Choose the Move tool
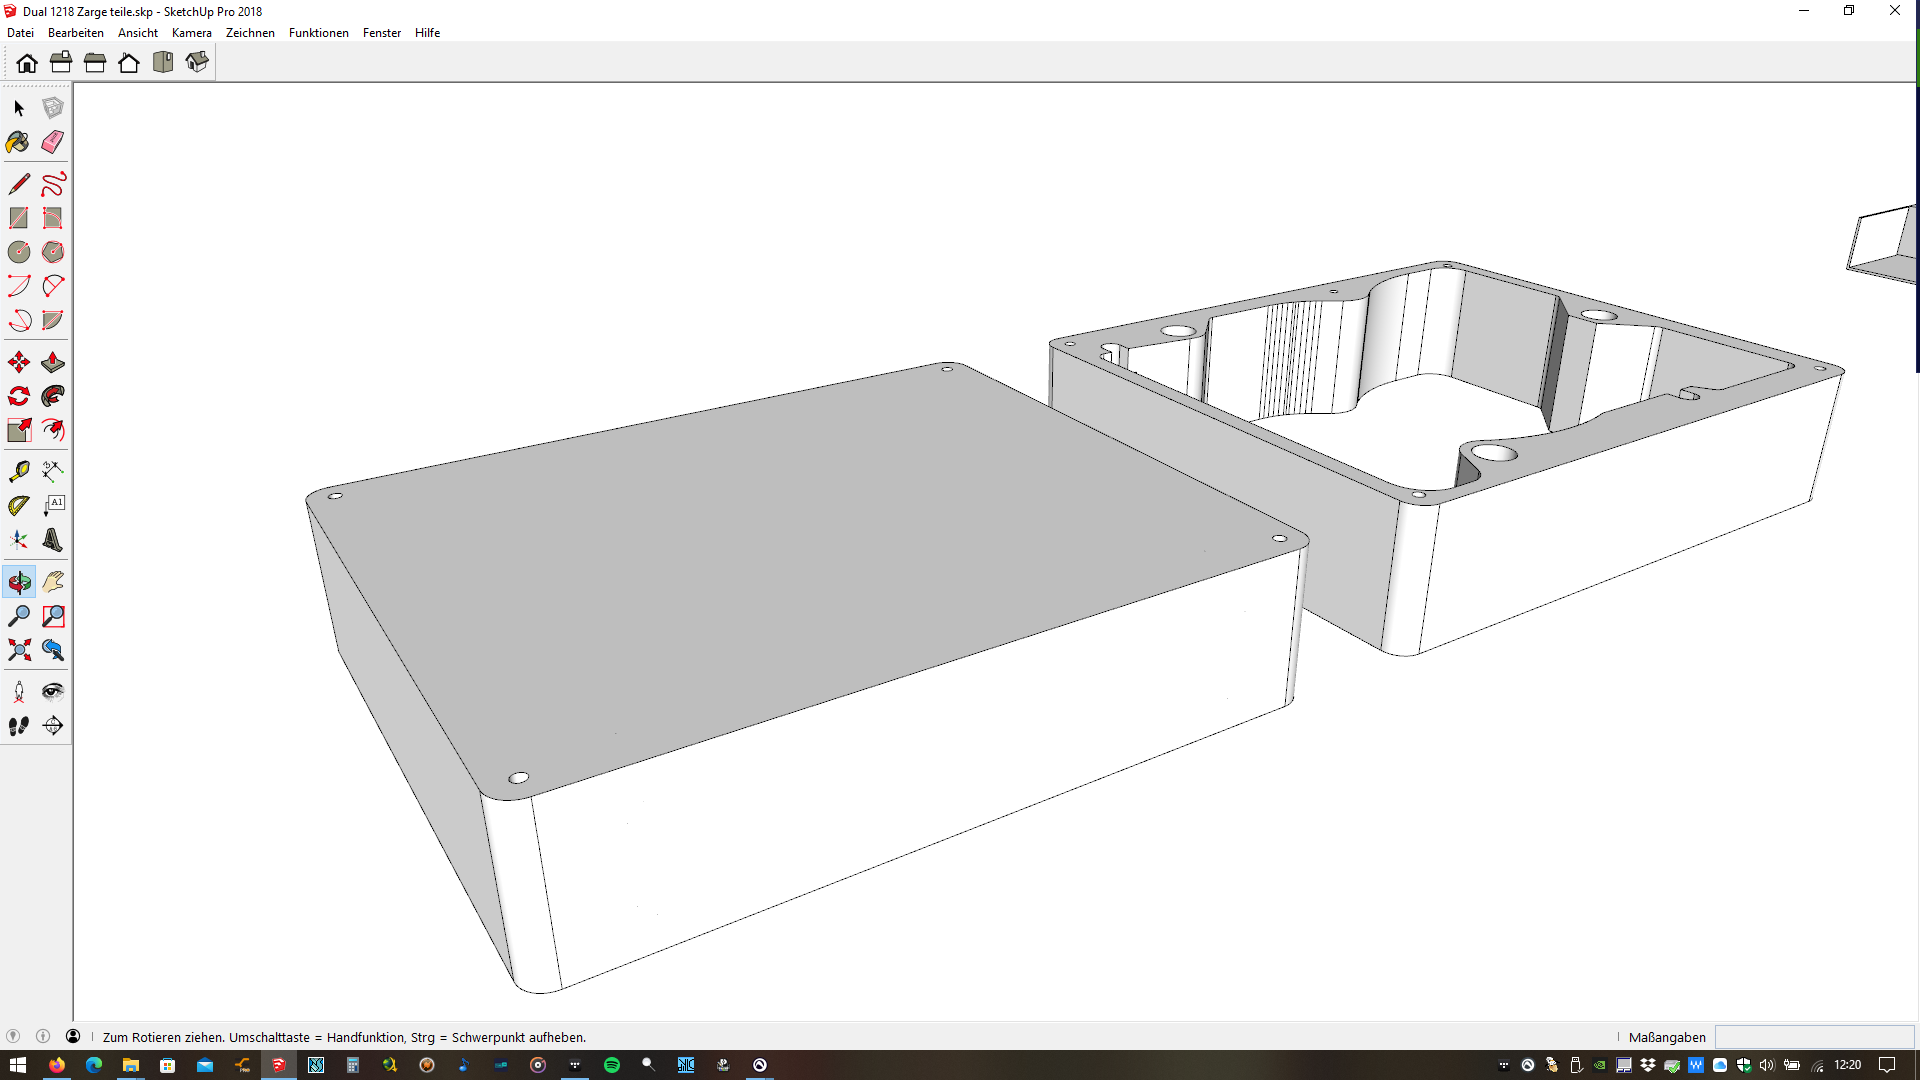This screenshot has height=1080, width=1920. coord(18,362)
